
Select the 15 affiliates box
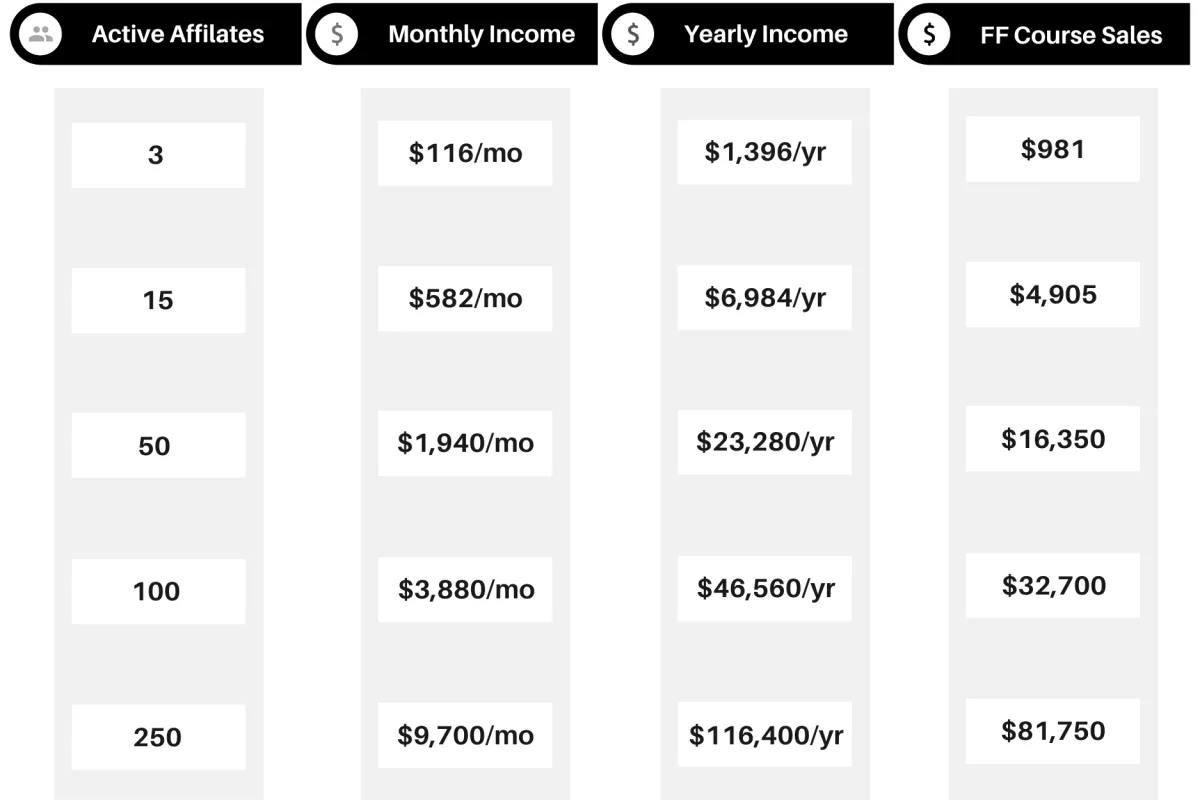(158, 300)
